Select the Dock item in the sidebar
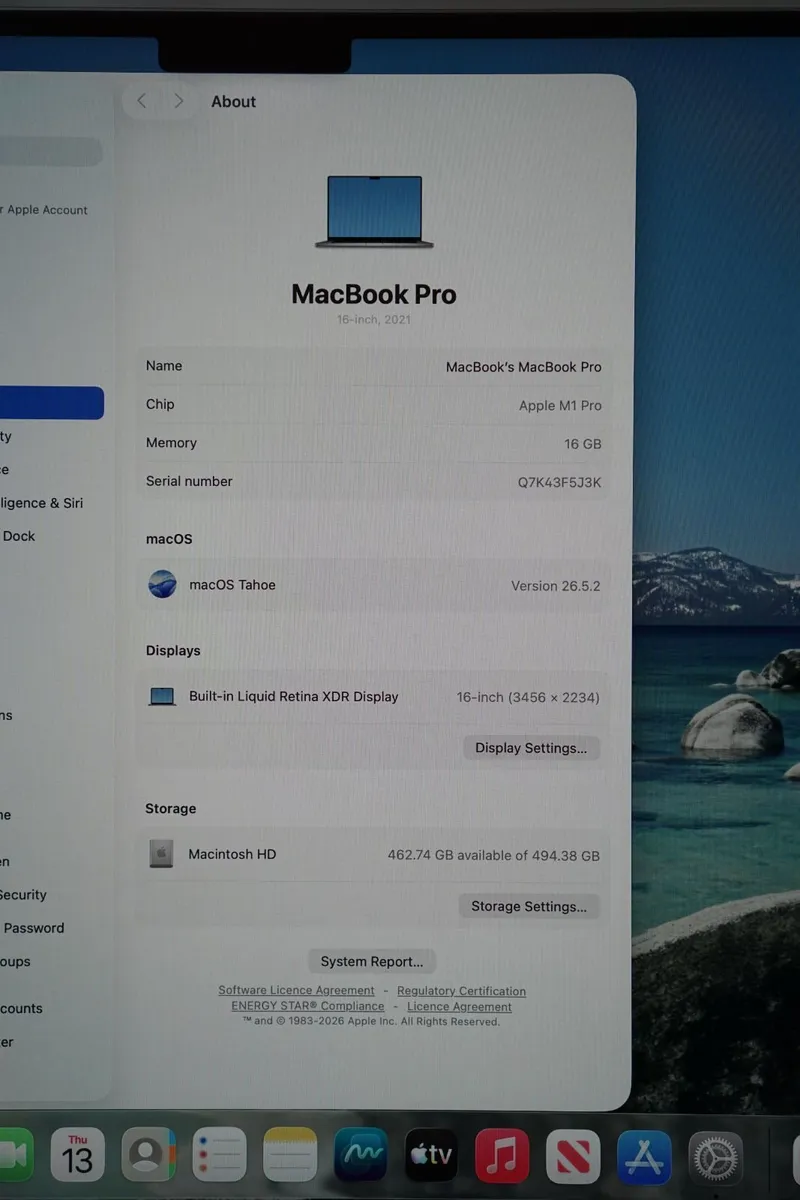 coord(20,536)
